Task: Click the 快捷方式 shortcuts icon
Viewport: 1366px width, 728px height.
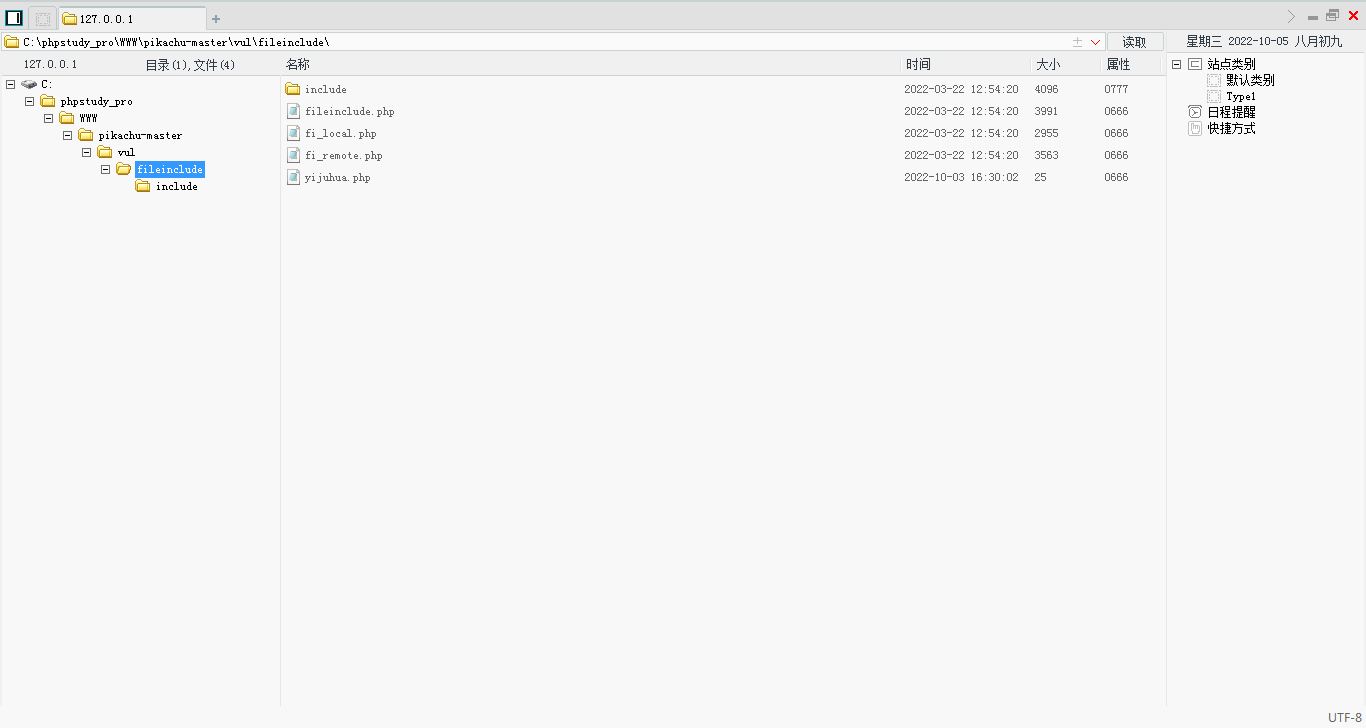Action: [x=1195, y=128]
